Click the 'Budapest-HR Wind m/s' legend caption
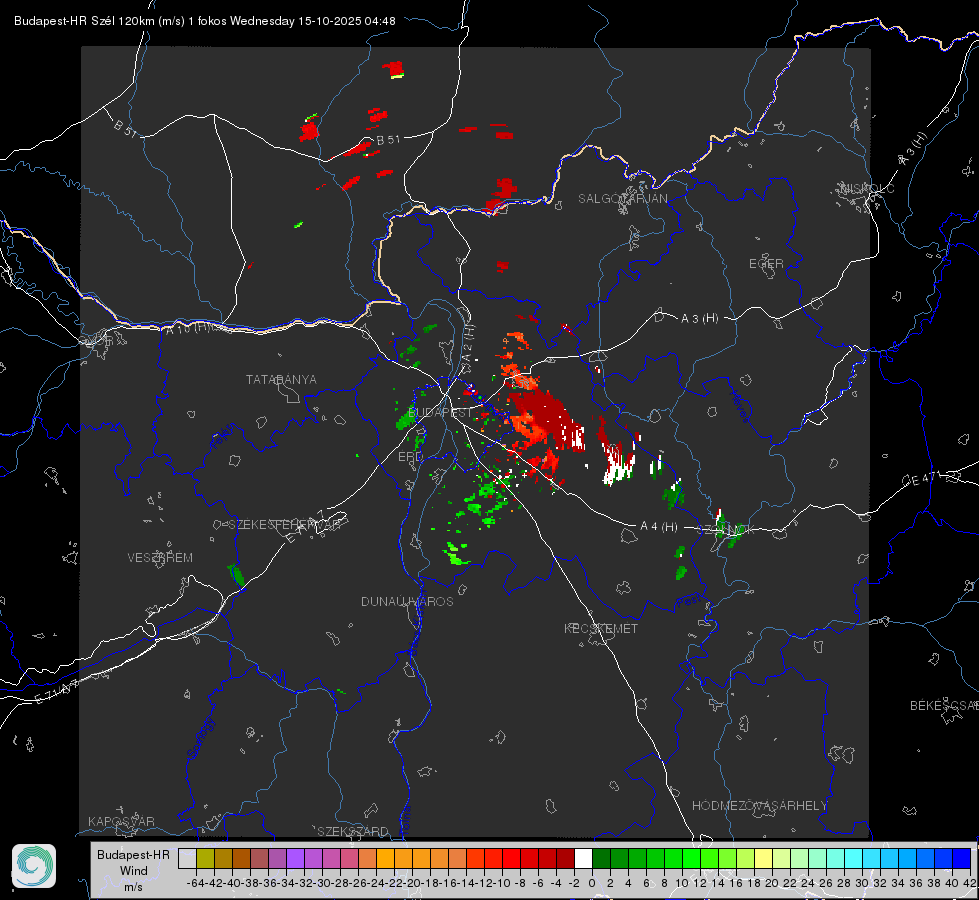This screenshot has width=979, height=900. [134, 871]
